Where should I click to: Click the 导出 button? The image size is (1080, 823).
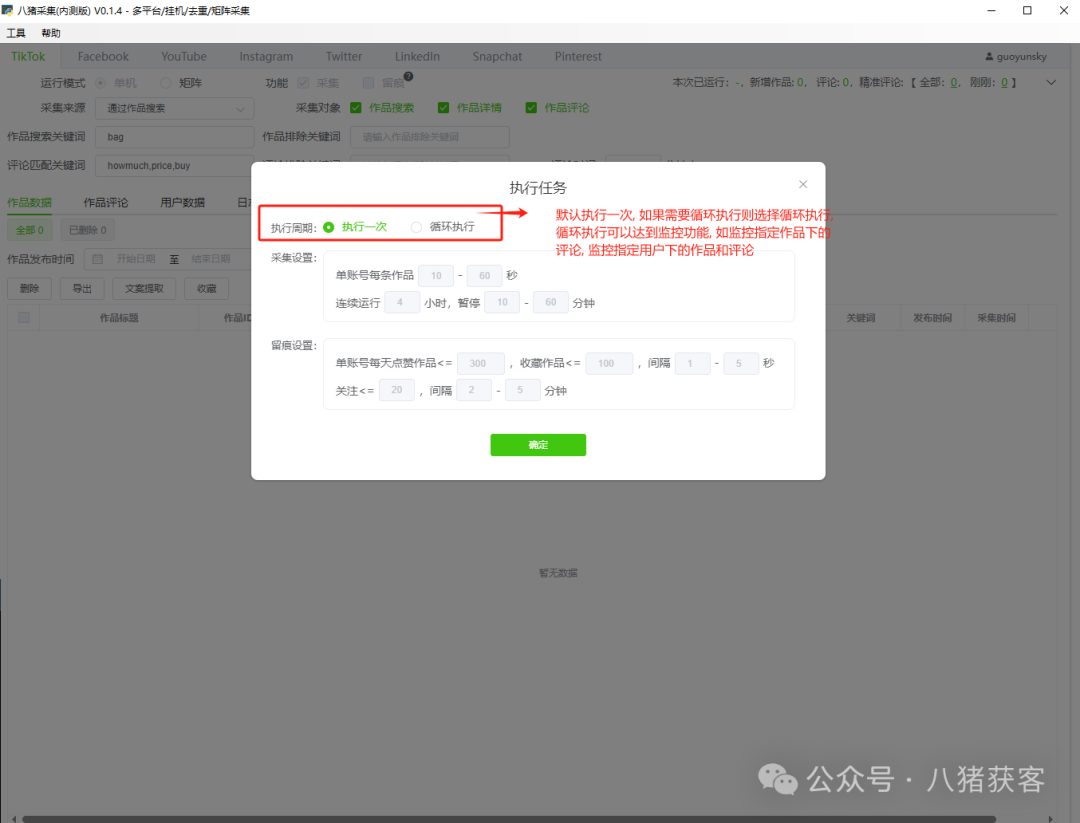(x=82, y=289)
